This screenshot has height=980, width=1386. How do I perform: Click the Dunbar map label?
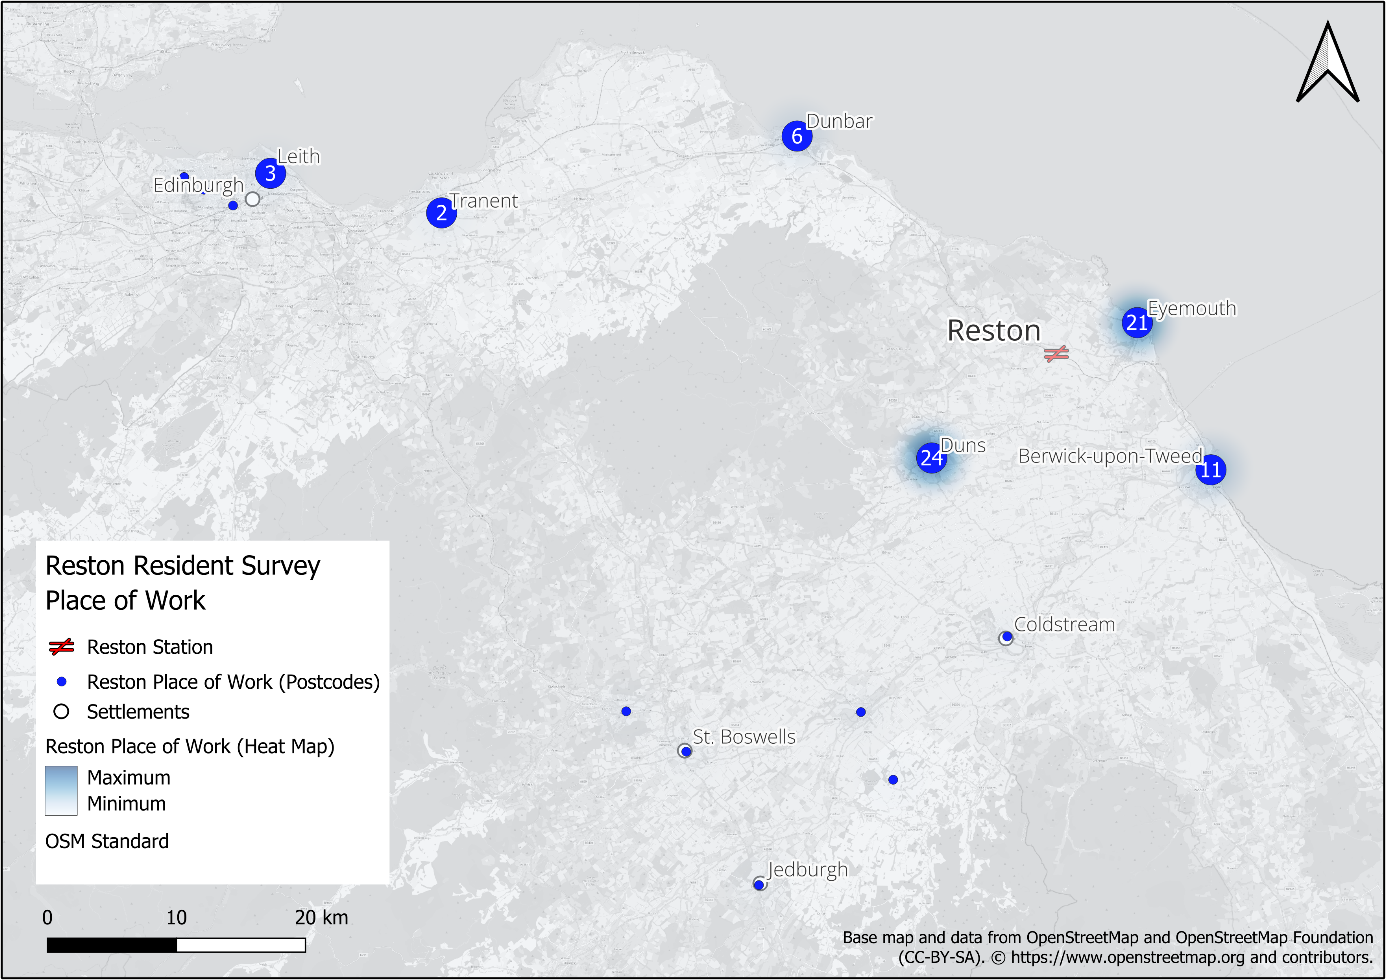[839, 121]
